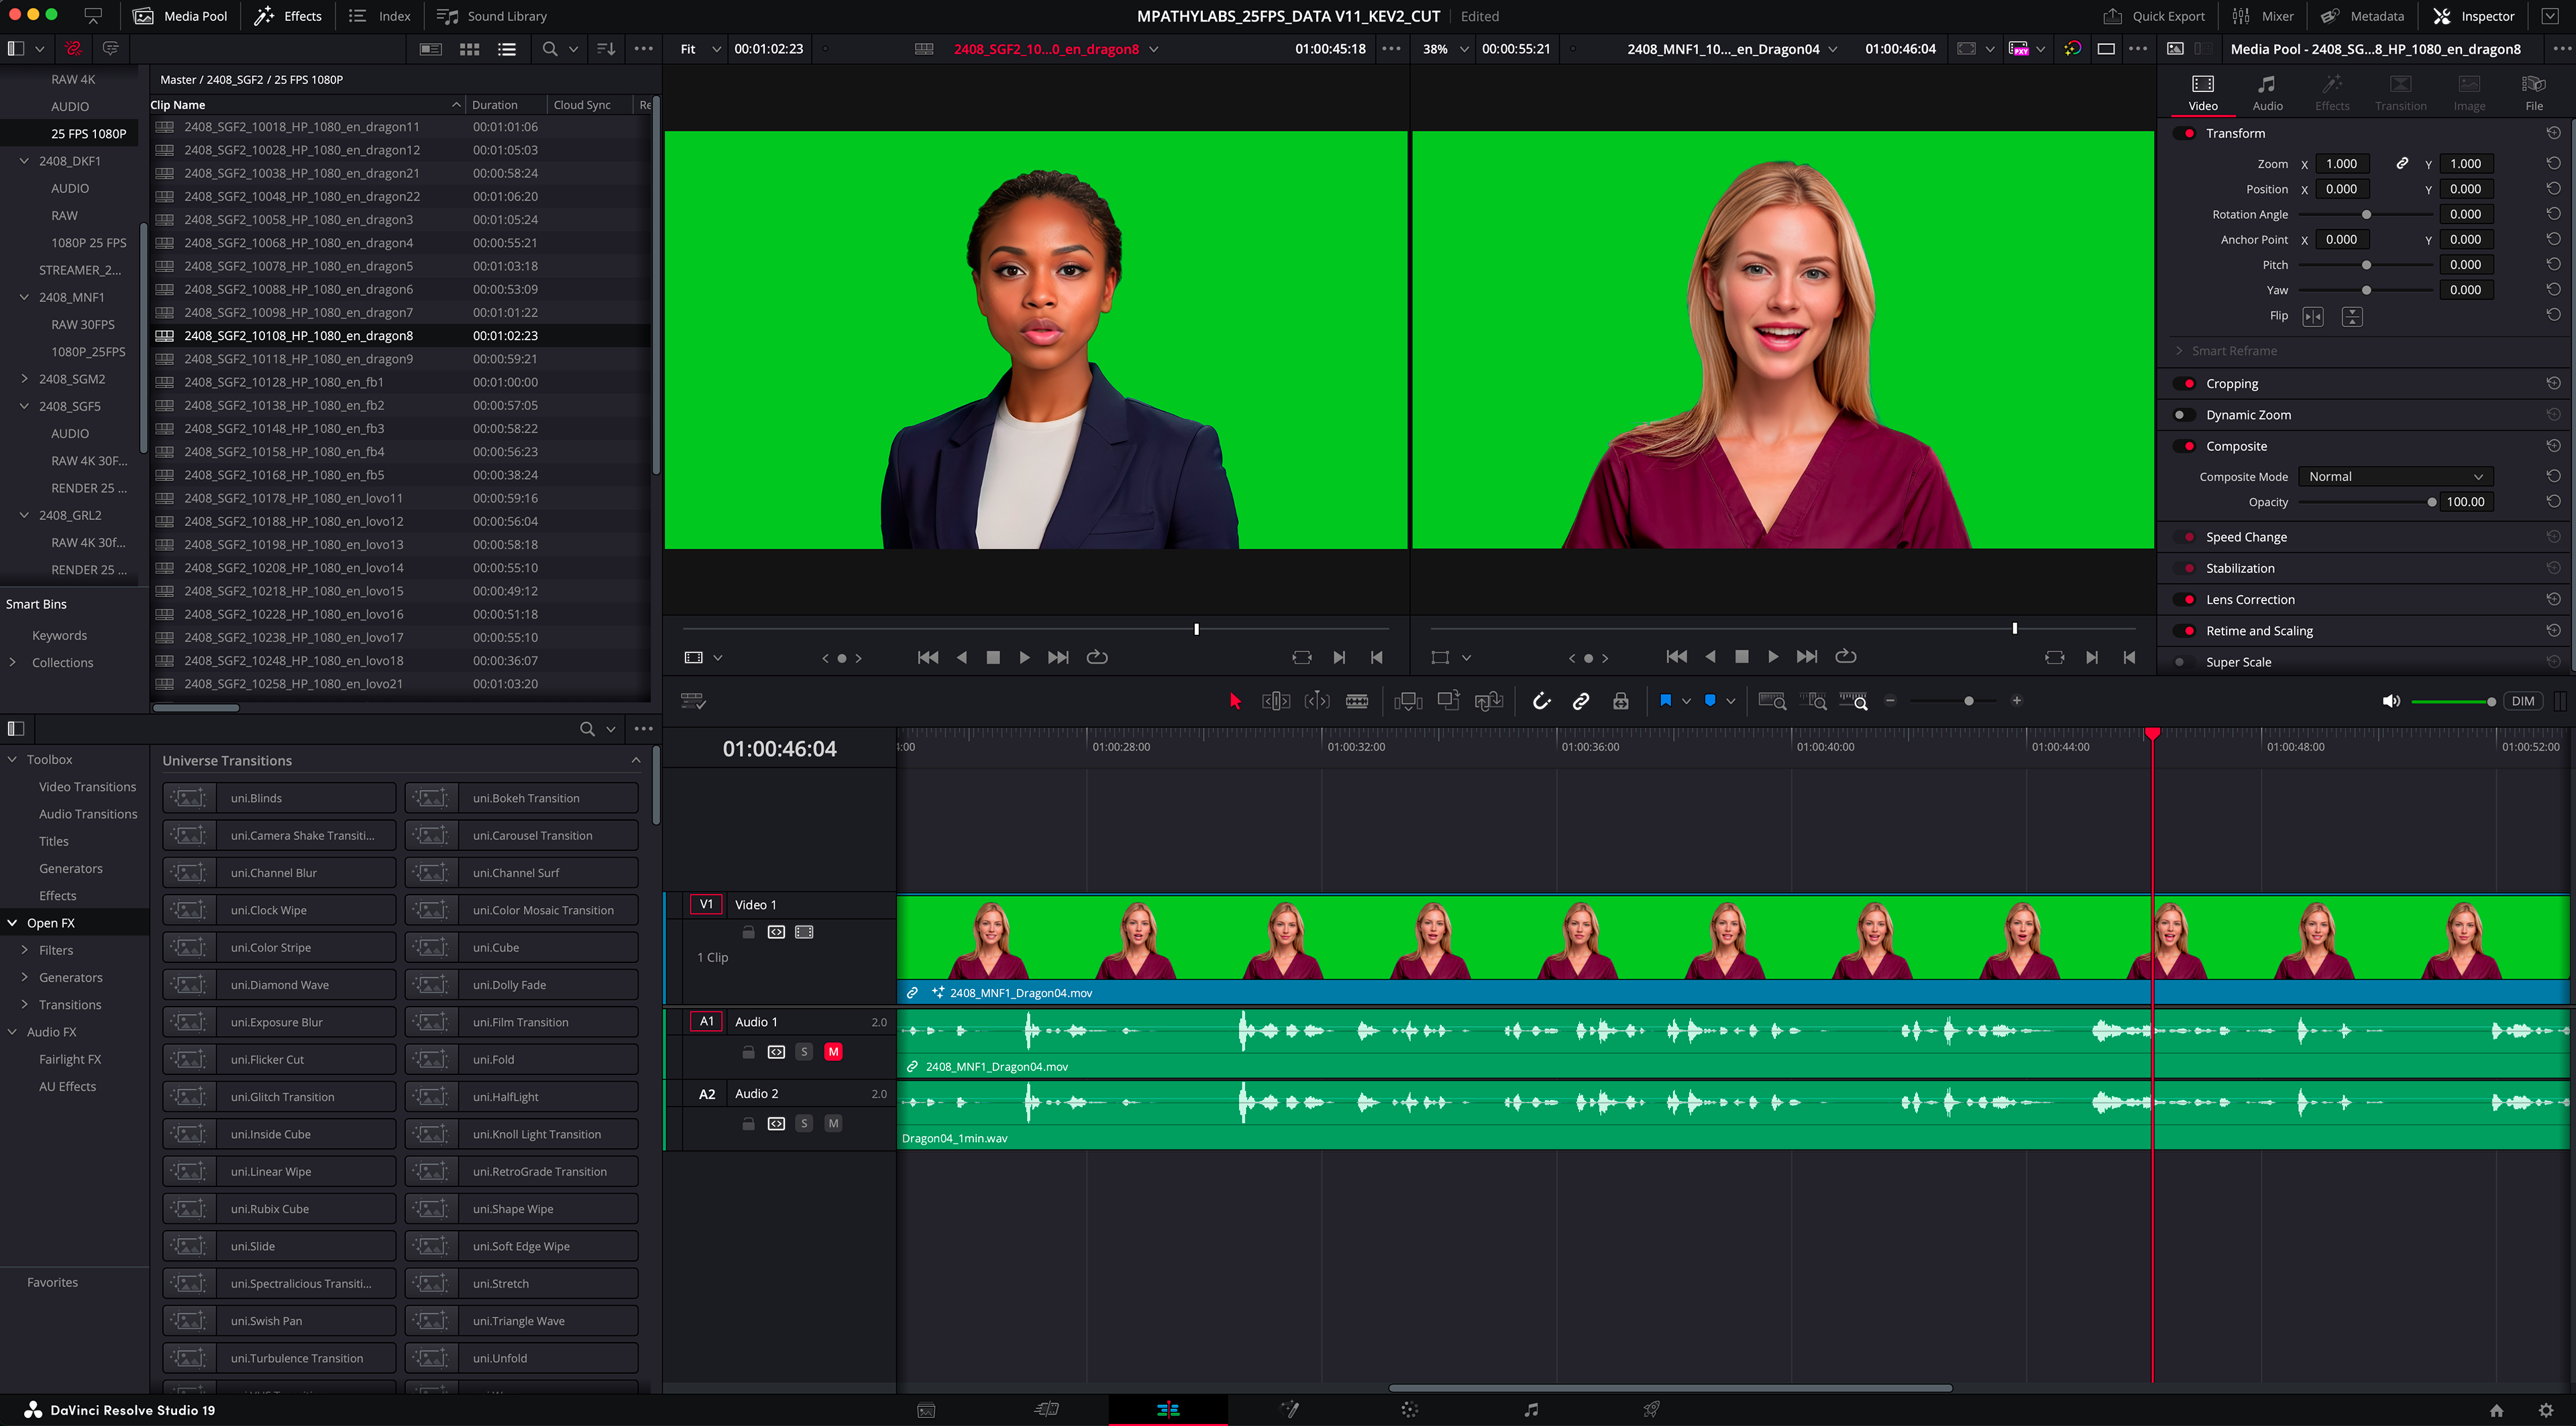Screen dimensions: 2576x1426
Task: Open the Sound Library panel
Action: click(493, 16)
